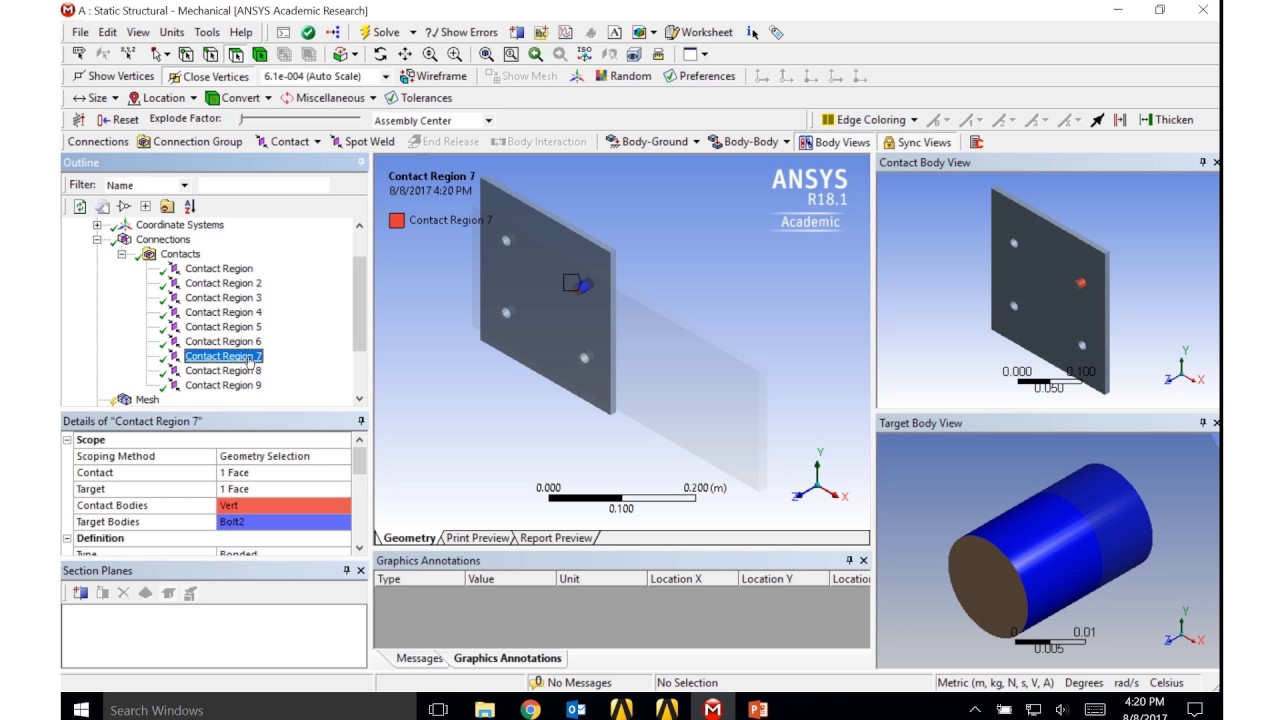Activate the Pan view tool

[x=405, y=54]
